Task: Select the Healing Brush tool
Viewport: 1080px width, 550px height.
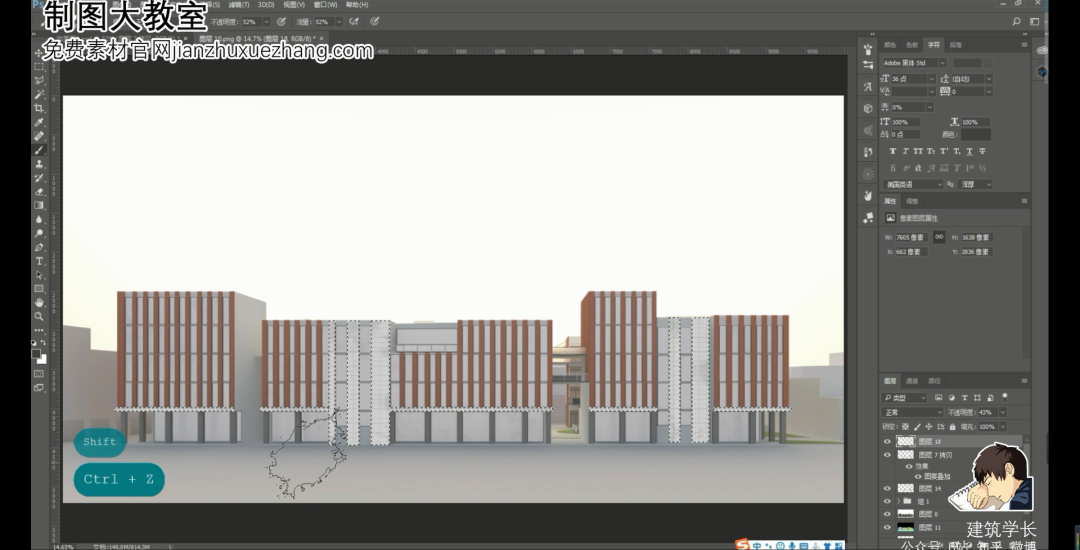Action: coord(39,136)
